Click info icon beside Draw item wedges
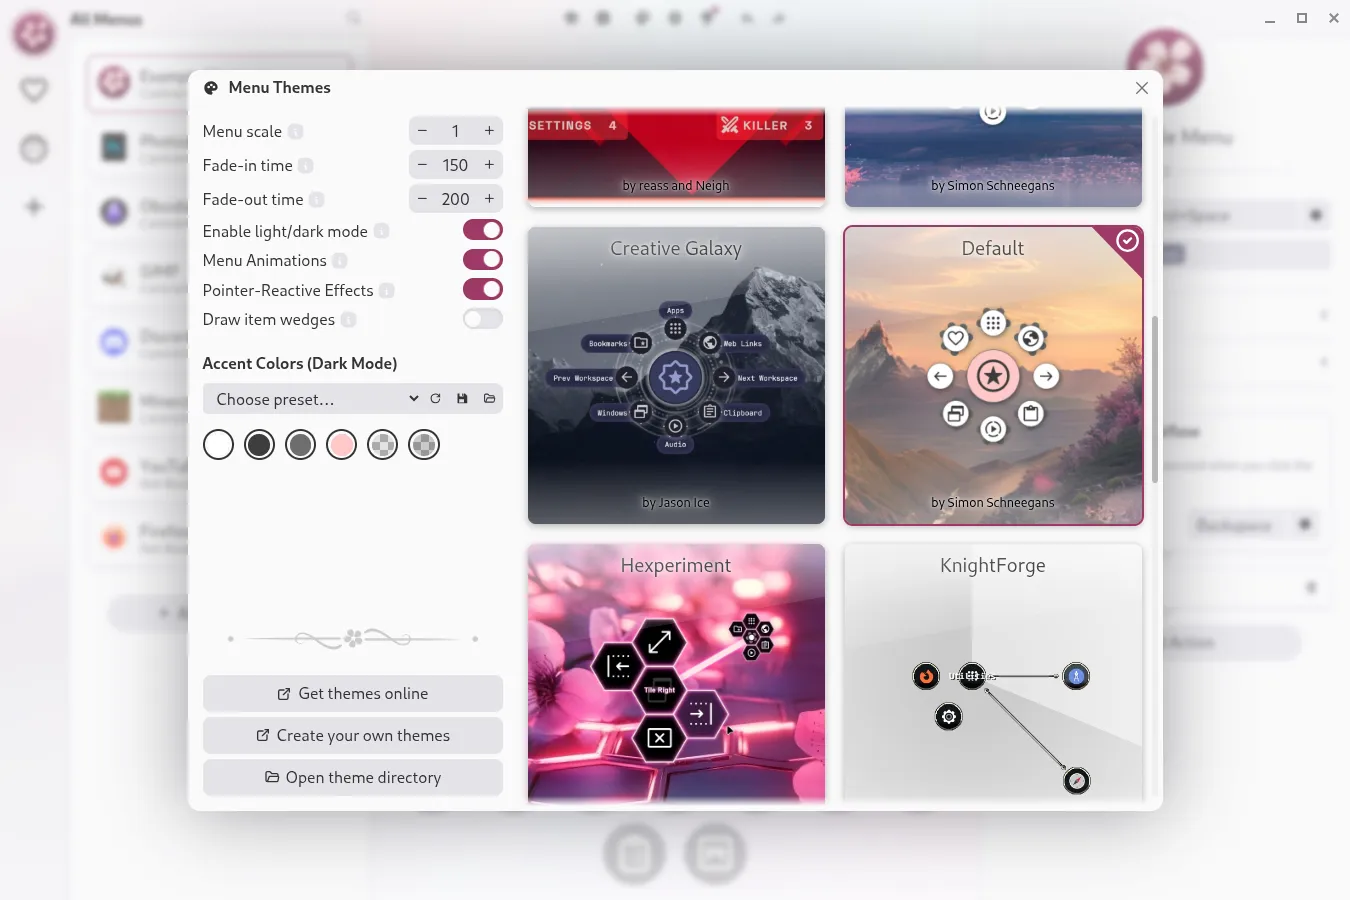Screen dimensions: 1350x900 point(348,320)
